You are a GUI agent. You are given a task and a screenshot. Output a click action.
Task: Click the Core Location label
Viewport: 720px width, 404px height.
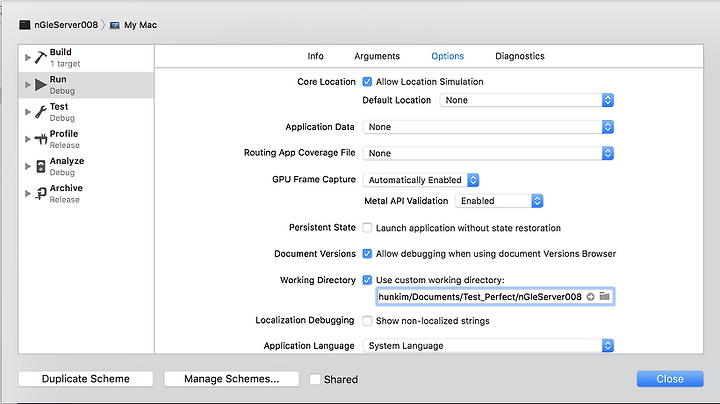pos(326,82)
